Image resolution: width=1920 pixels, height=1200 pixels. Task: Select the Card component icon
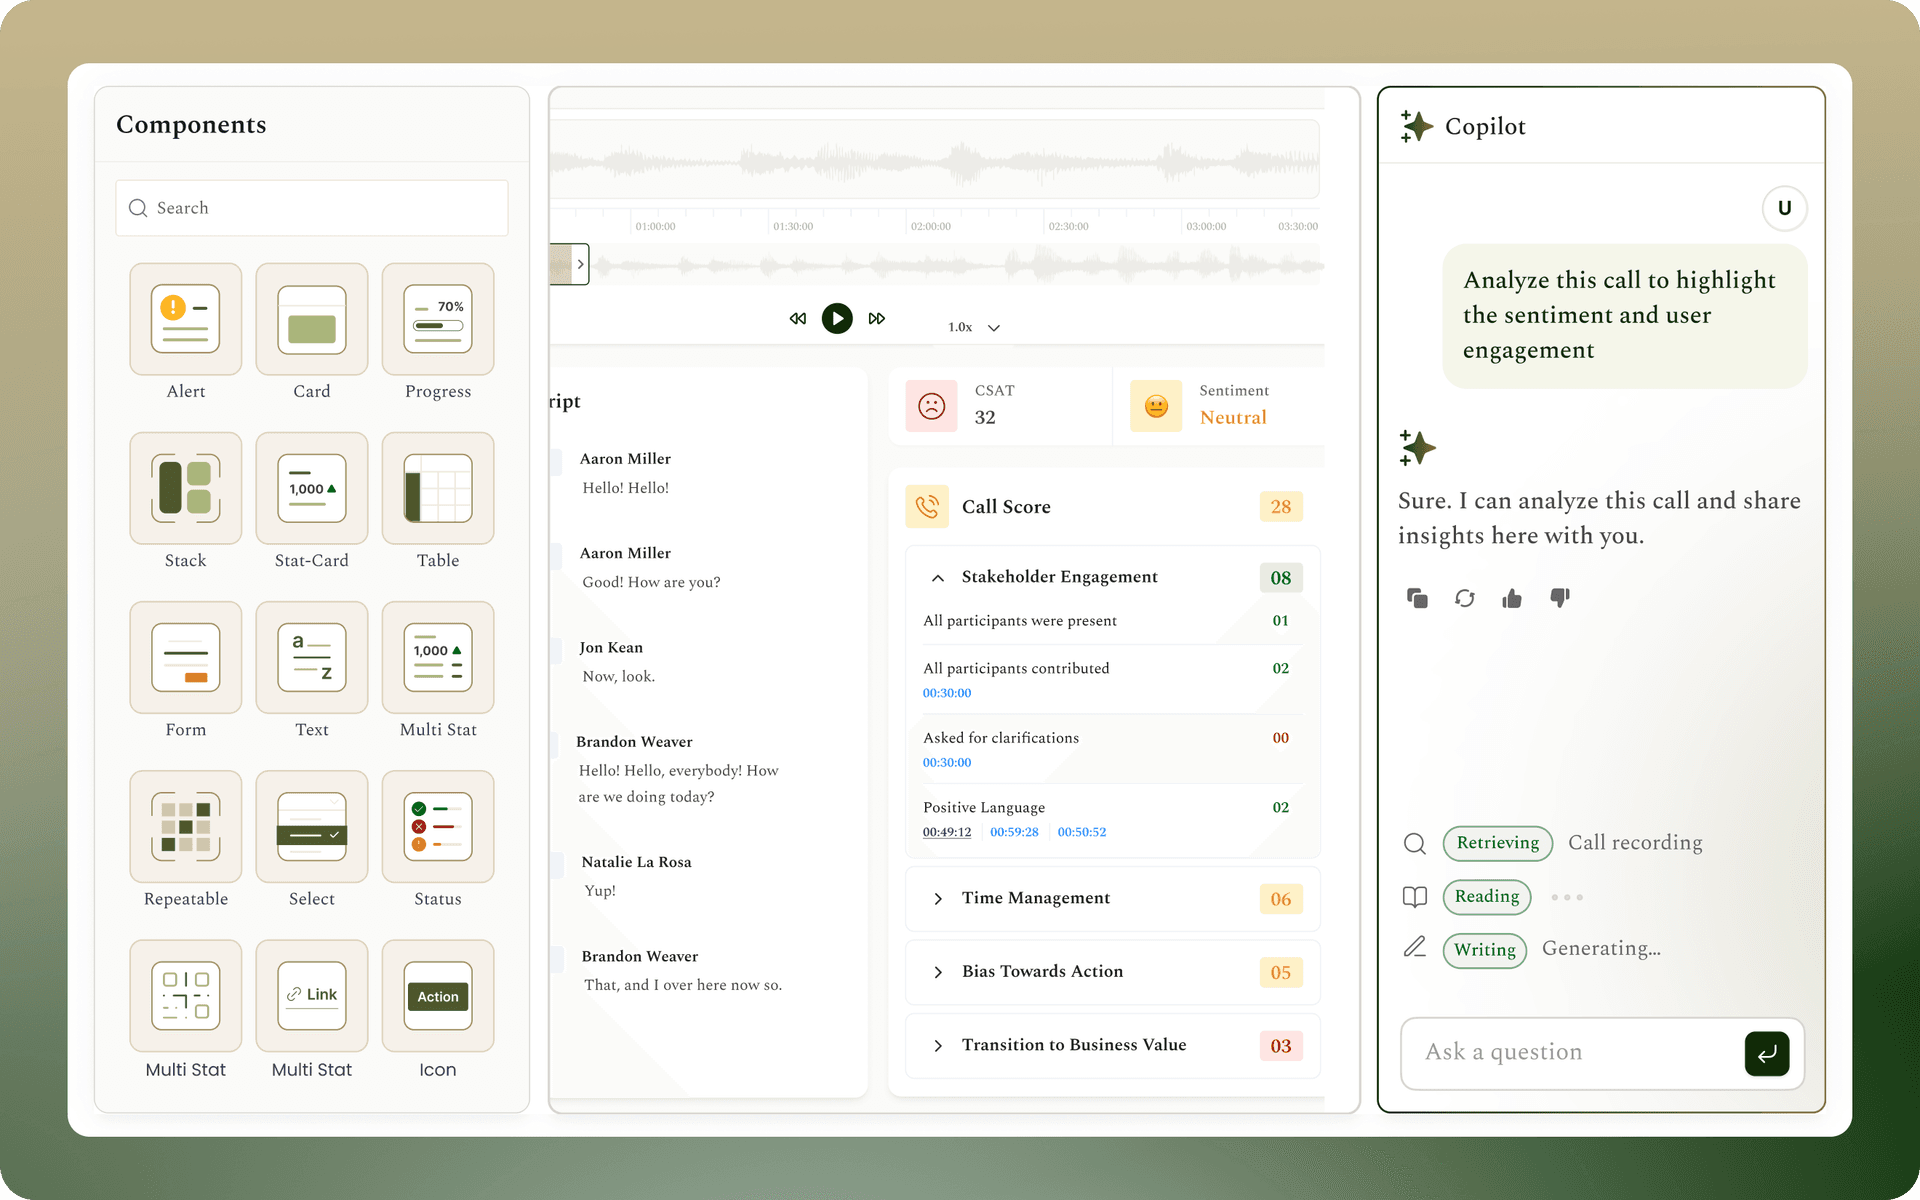(x=312, y=319)
